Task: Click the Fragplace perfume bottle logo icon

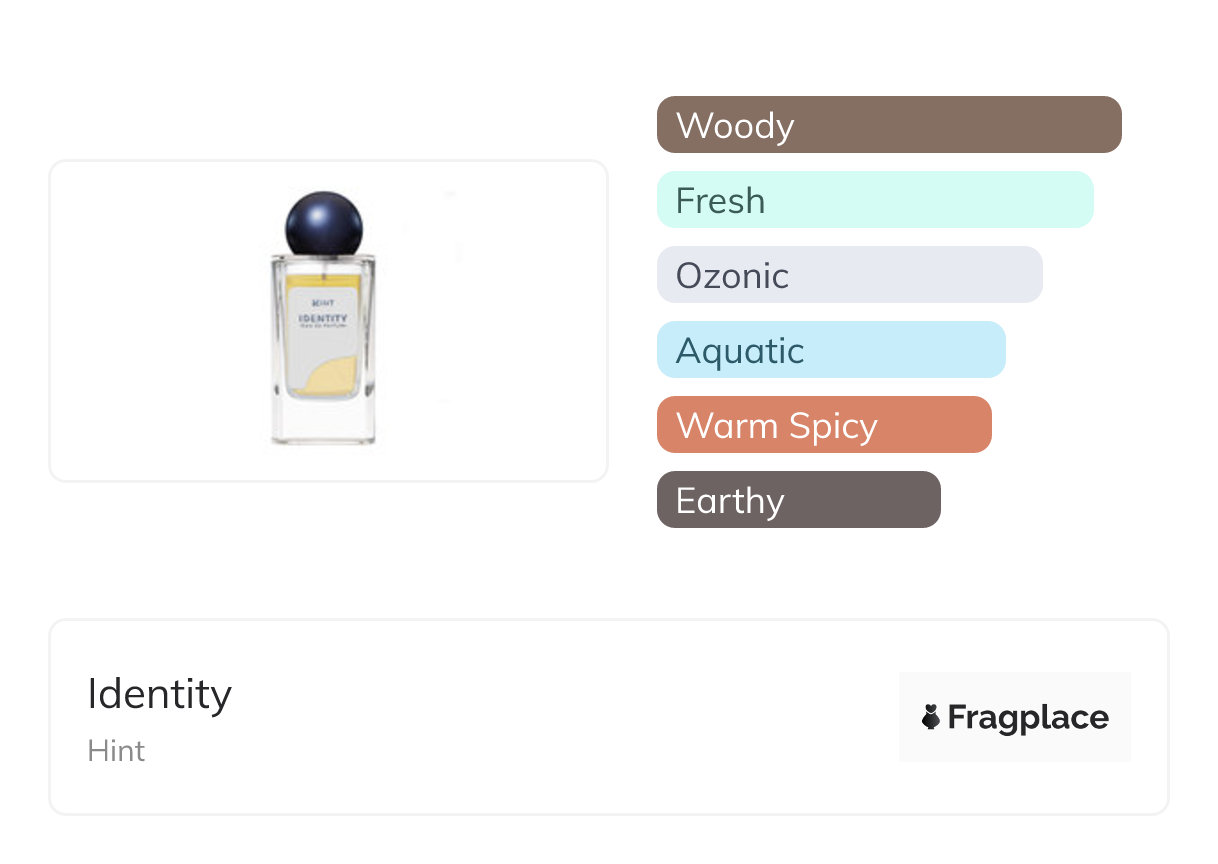Action: pyautogui.click(x=931, y=717)
